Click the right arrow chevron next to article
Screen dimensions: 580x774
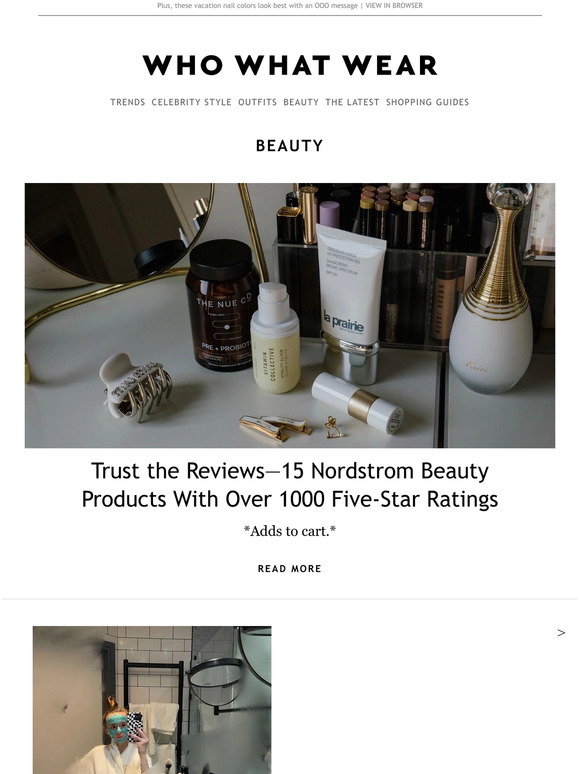click(561, 633)
